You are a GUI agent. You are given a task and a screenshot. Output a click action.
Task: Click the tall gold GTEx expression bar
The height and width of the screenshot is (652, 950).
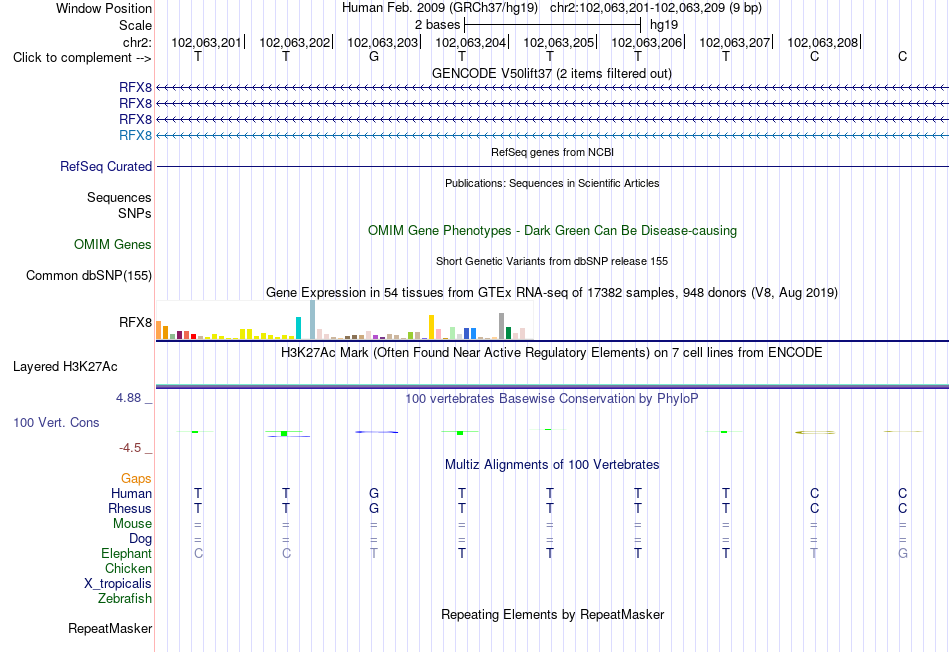click(431, 327)
